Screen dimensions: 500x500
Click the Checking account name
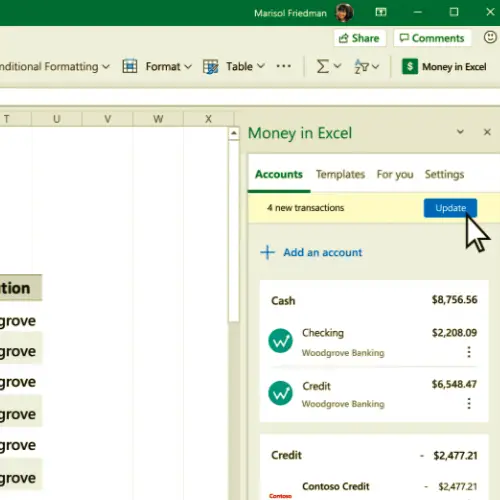[x=323, y=333]
